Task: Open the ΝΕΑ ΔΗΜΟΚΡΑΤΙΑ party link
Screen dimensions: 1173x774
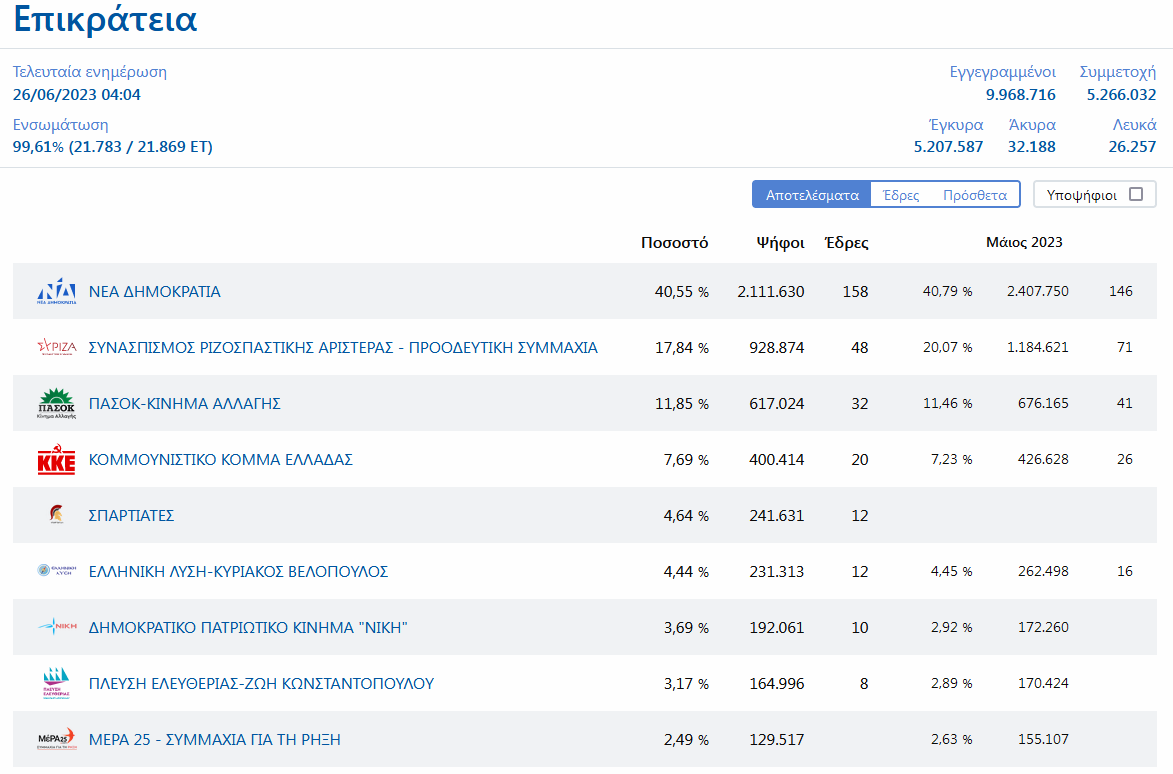Action: 155,292
